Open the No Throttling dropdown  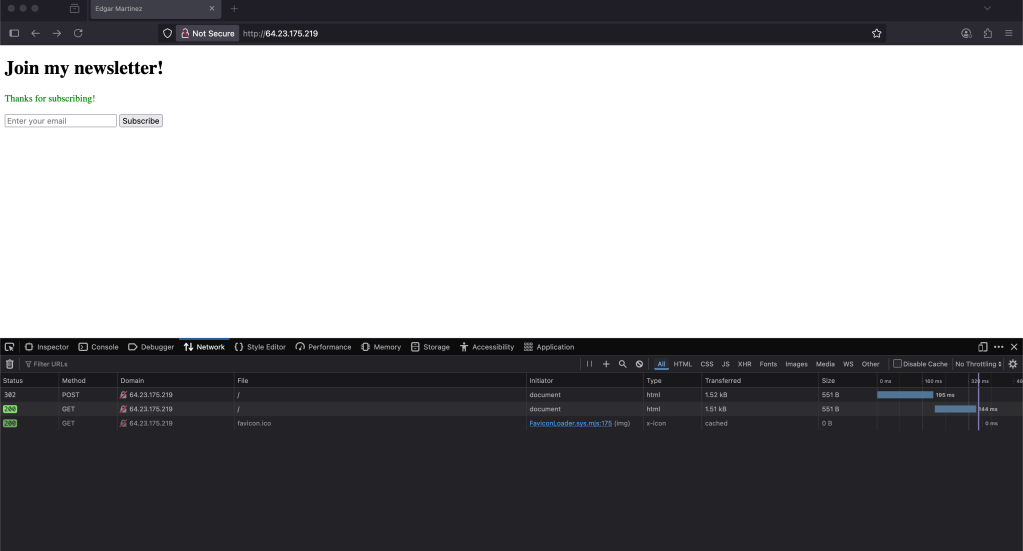click(978, 364)
